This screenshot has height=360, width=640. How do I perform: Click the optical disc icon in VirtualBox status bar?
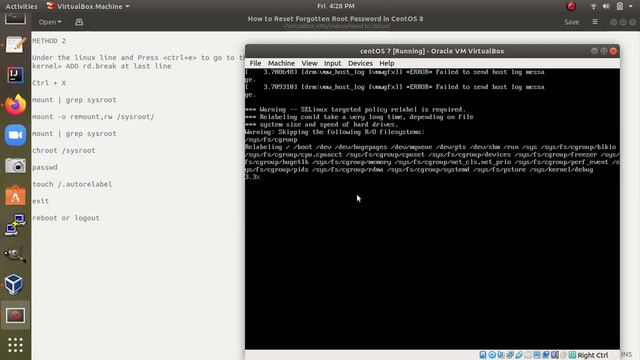point(492,355)
